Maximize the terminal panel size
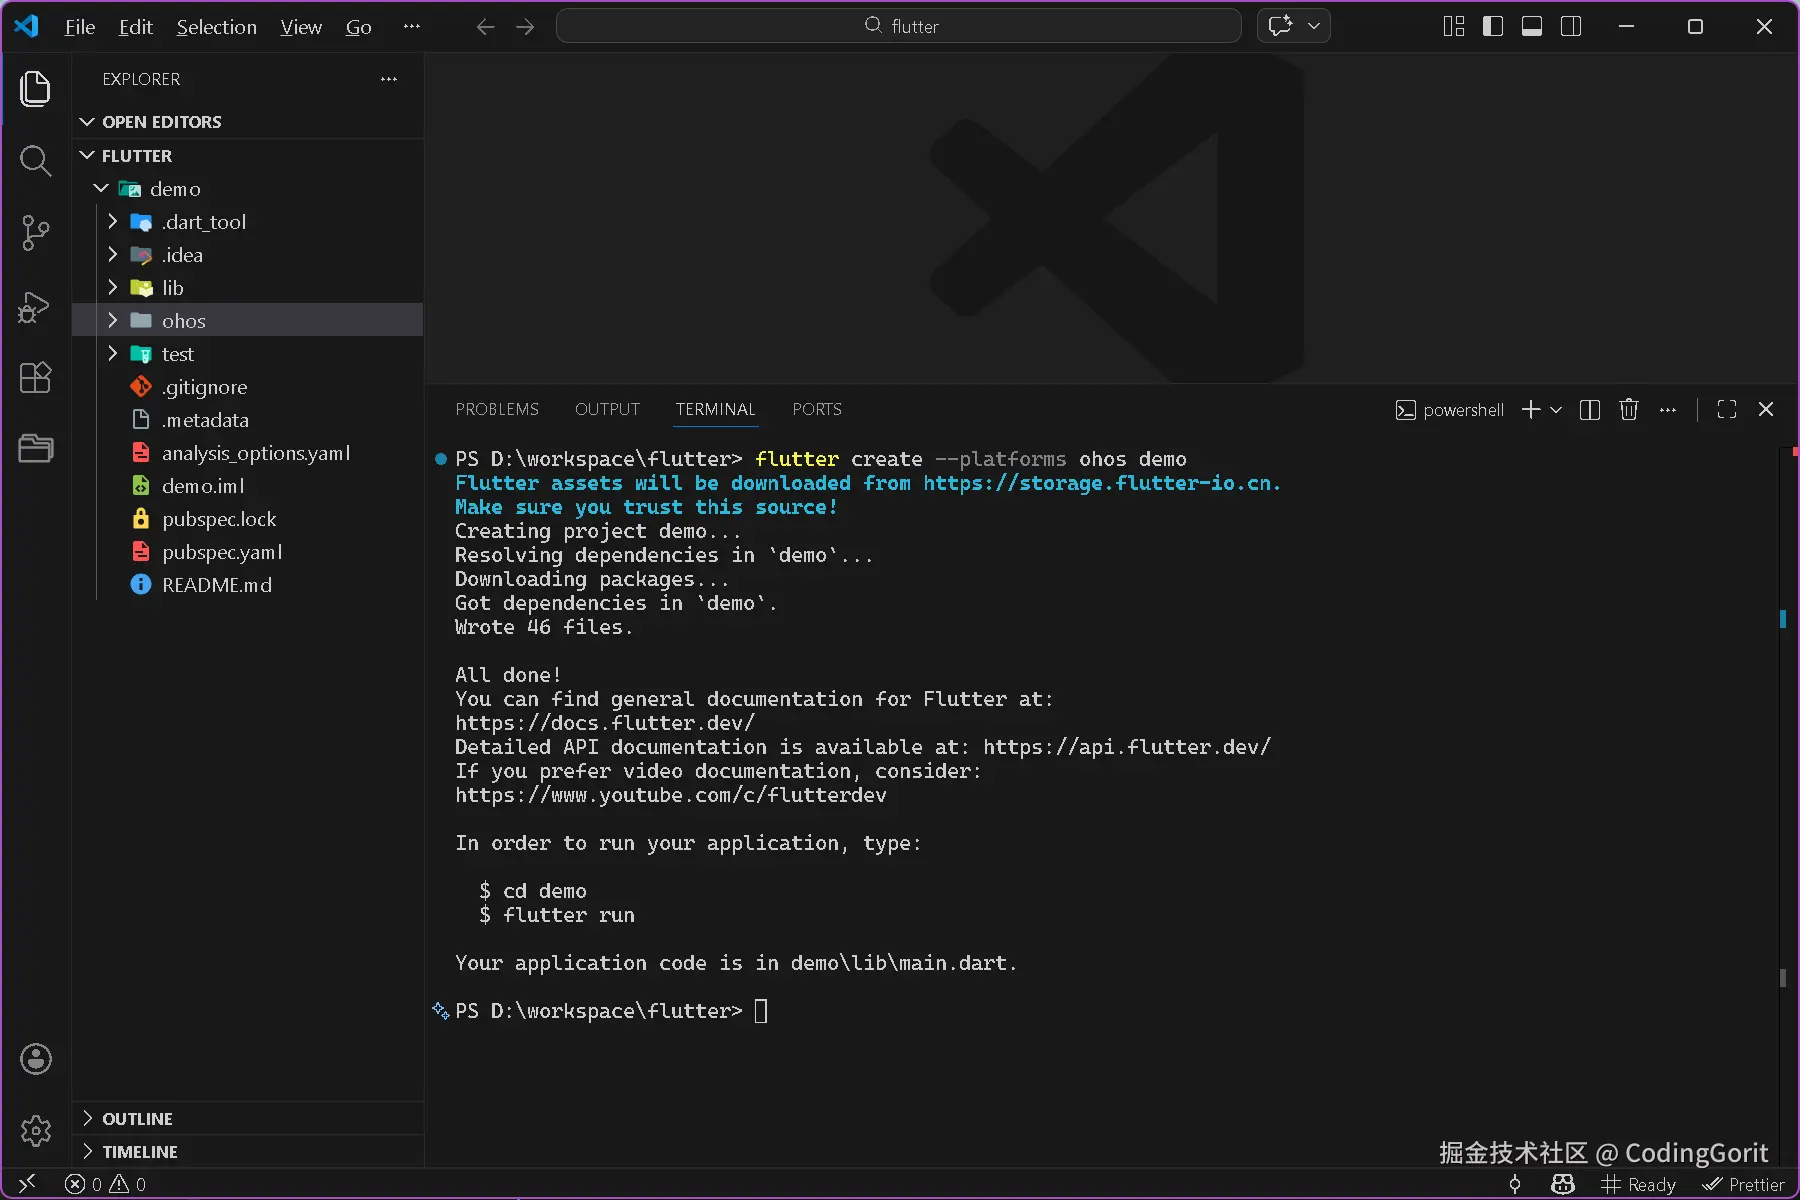 pyautogui.click(x=1727, y=410)
